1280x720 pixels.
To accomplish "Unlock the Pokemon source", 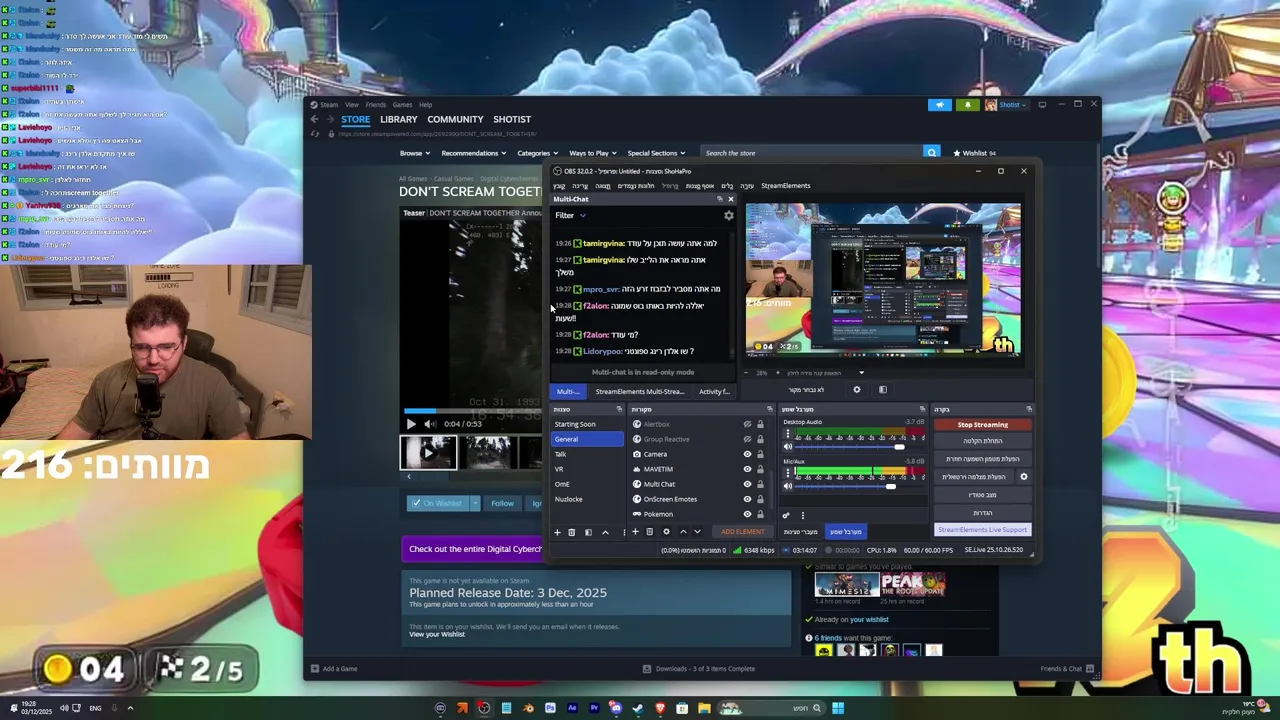I will pyautogui.click(x=760, y=514).
